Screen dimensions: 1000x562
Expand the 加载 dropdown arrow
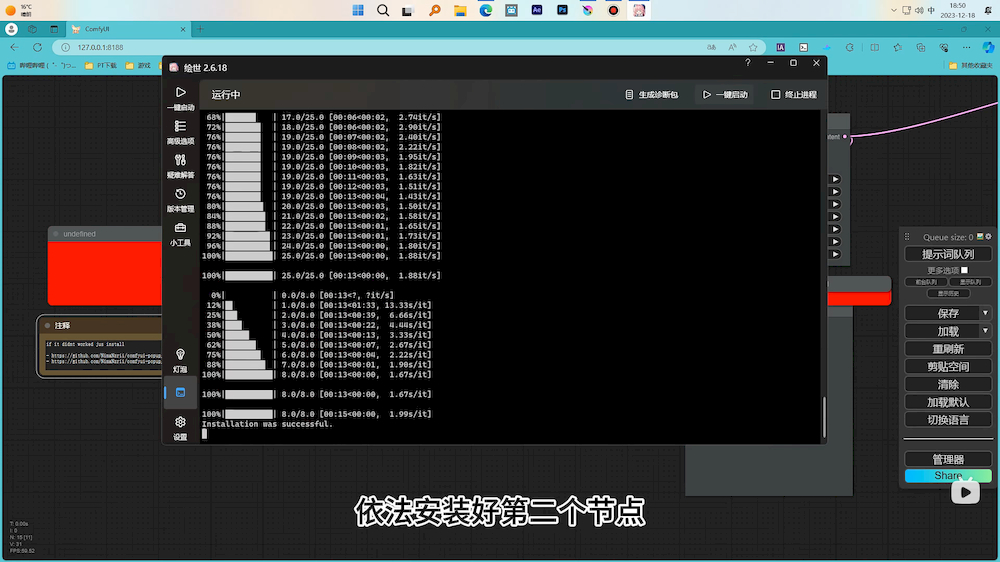(985, 331)
